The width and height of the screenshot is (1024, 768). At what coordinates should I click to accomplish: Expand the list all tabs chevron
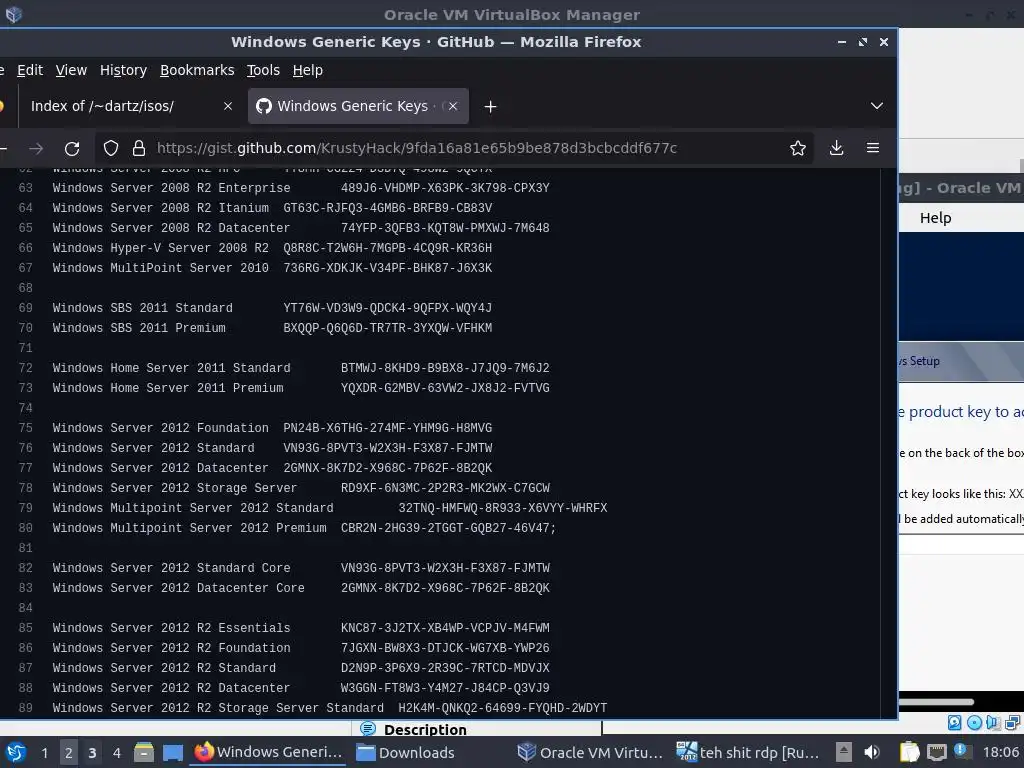876,106
